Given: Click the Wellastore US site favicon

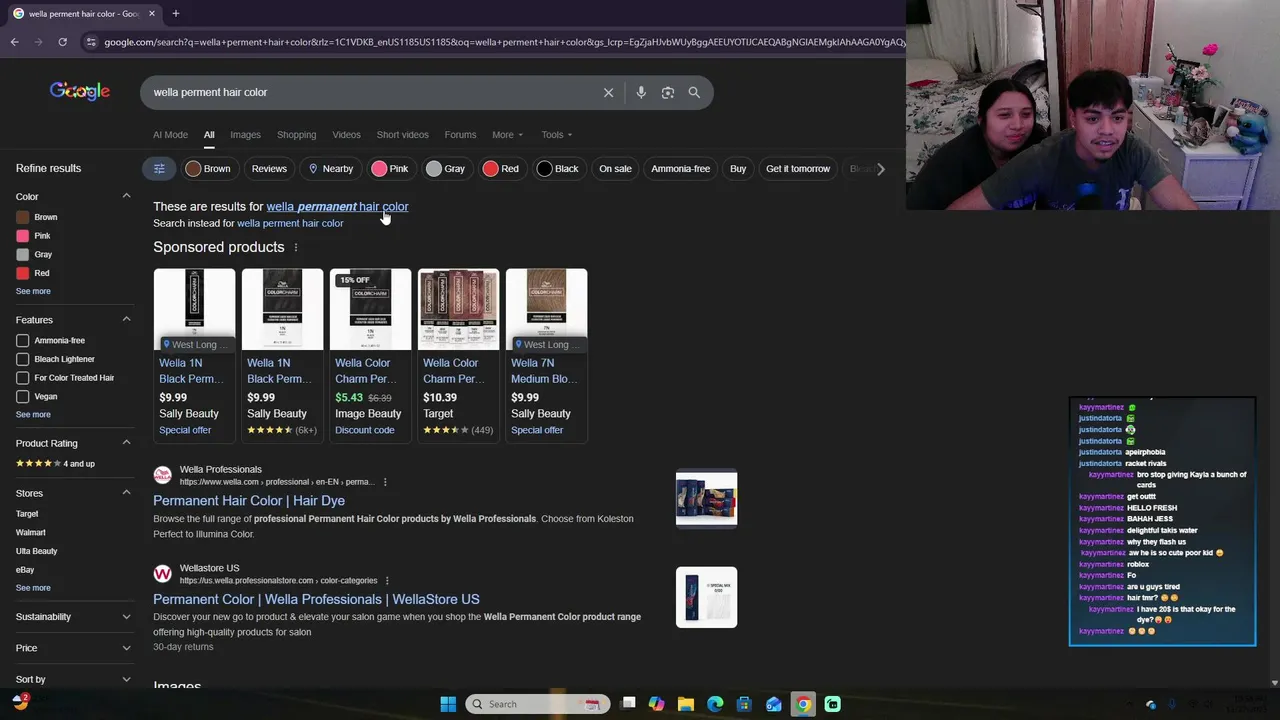Looking at the screenshot, I should (162, 574).
